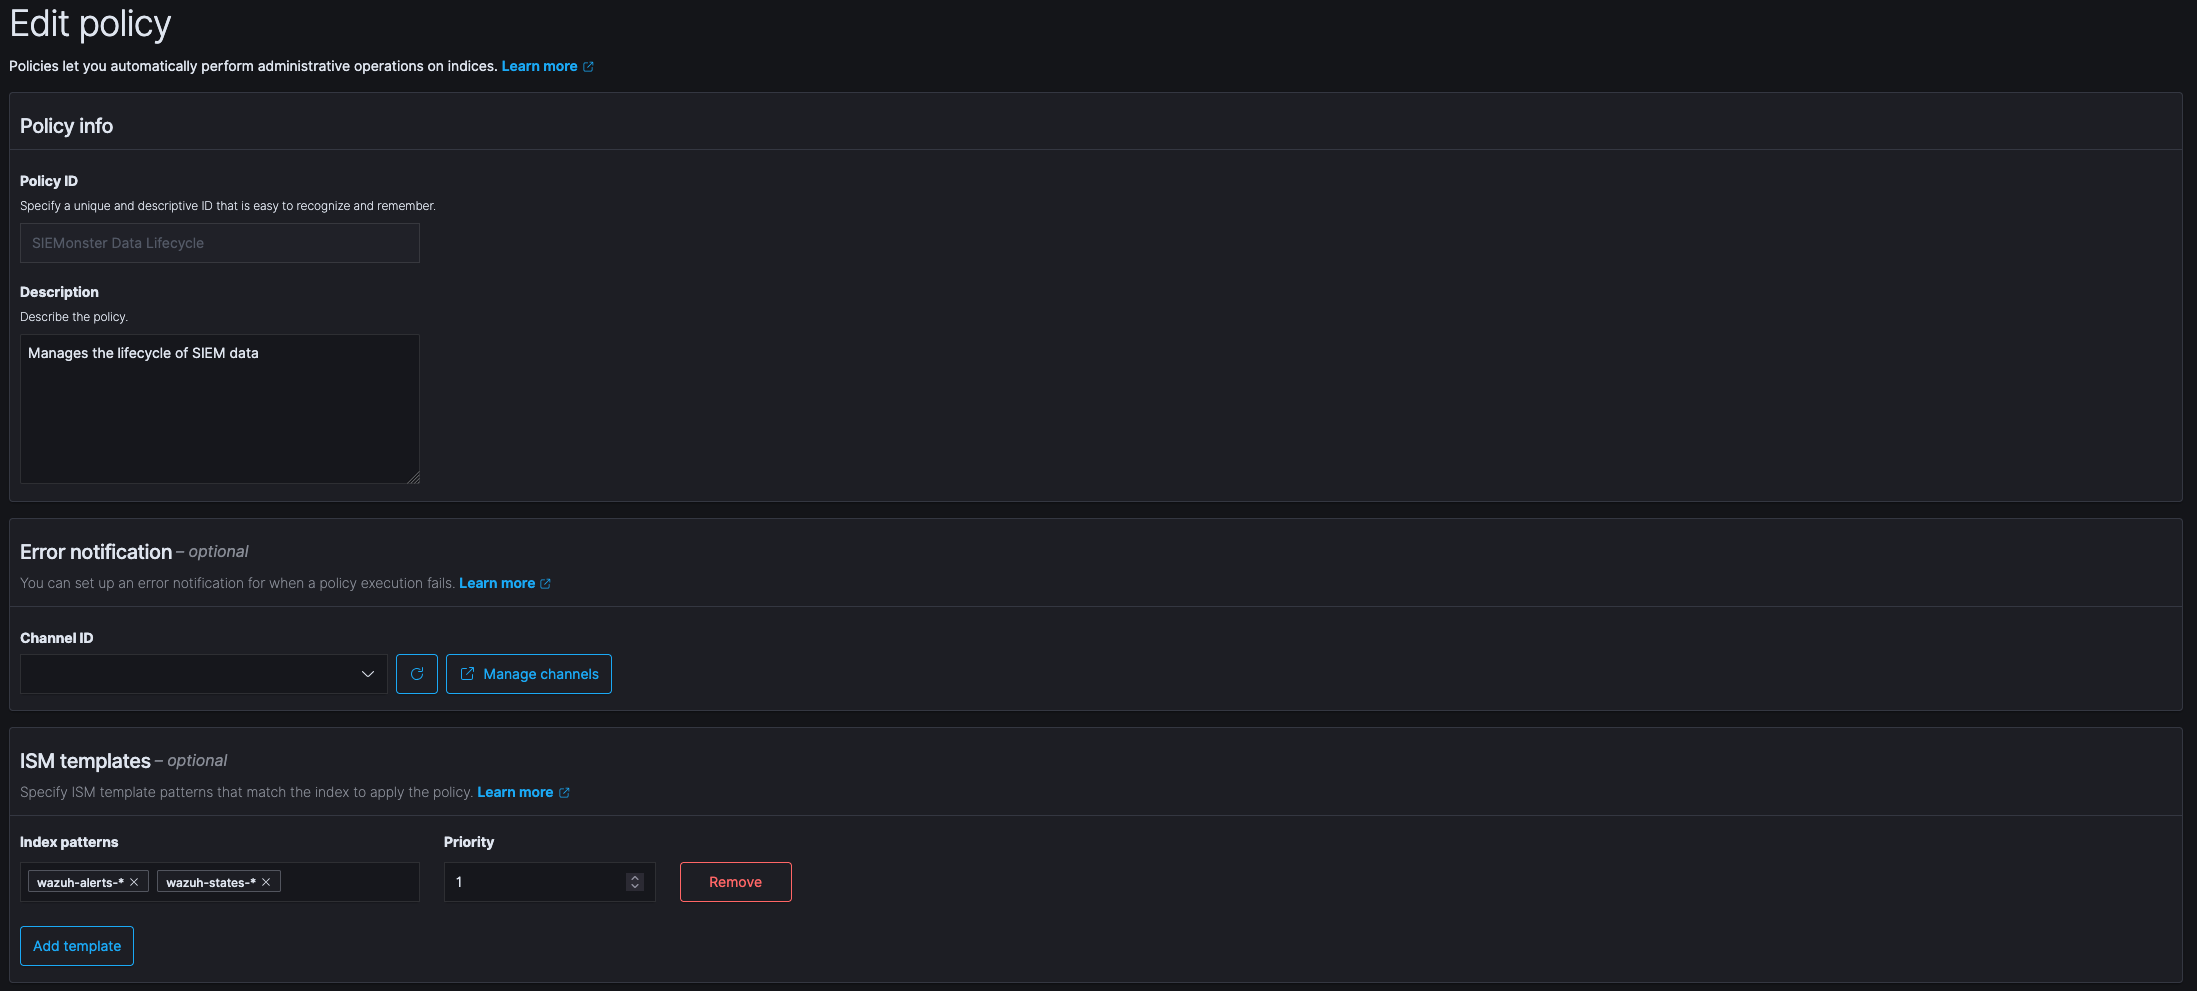This screenshot has width=2197, height=991.
Task: Remove the wazuh-alerts-* index pattern tag
Action: click(134, 882)
